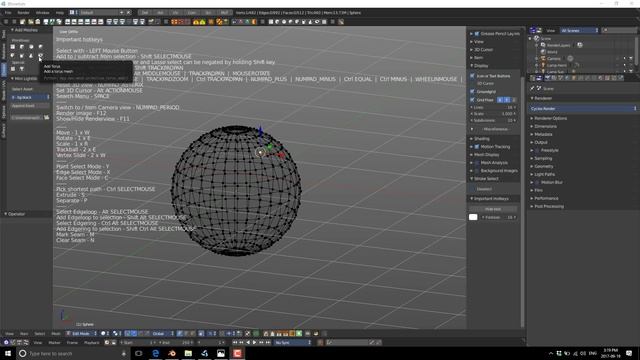
Task: Click the pivot point icon in 3D header
Action: [x=116, y=333]
